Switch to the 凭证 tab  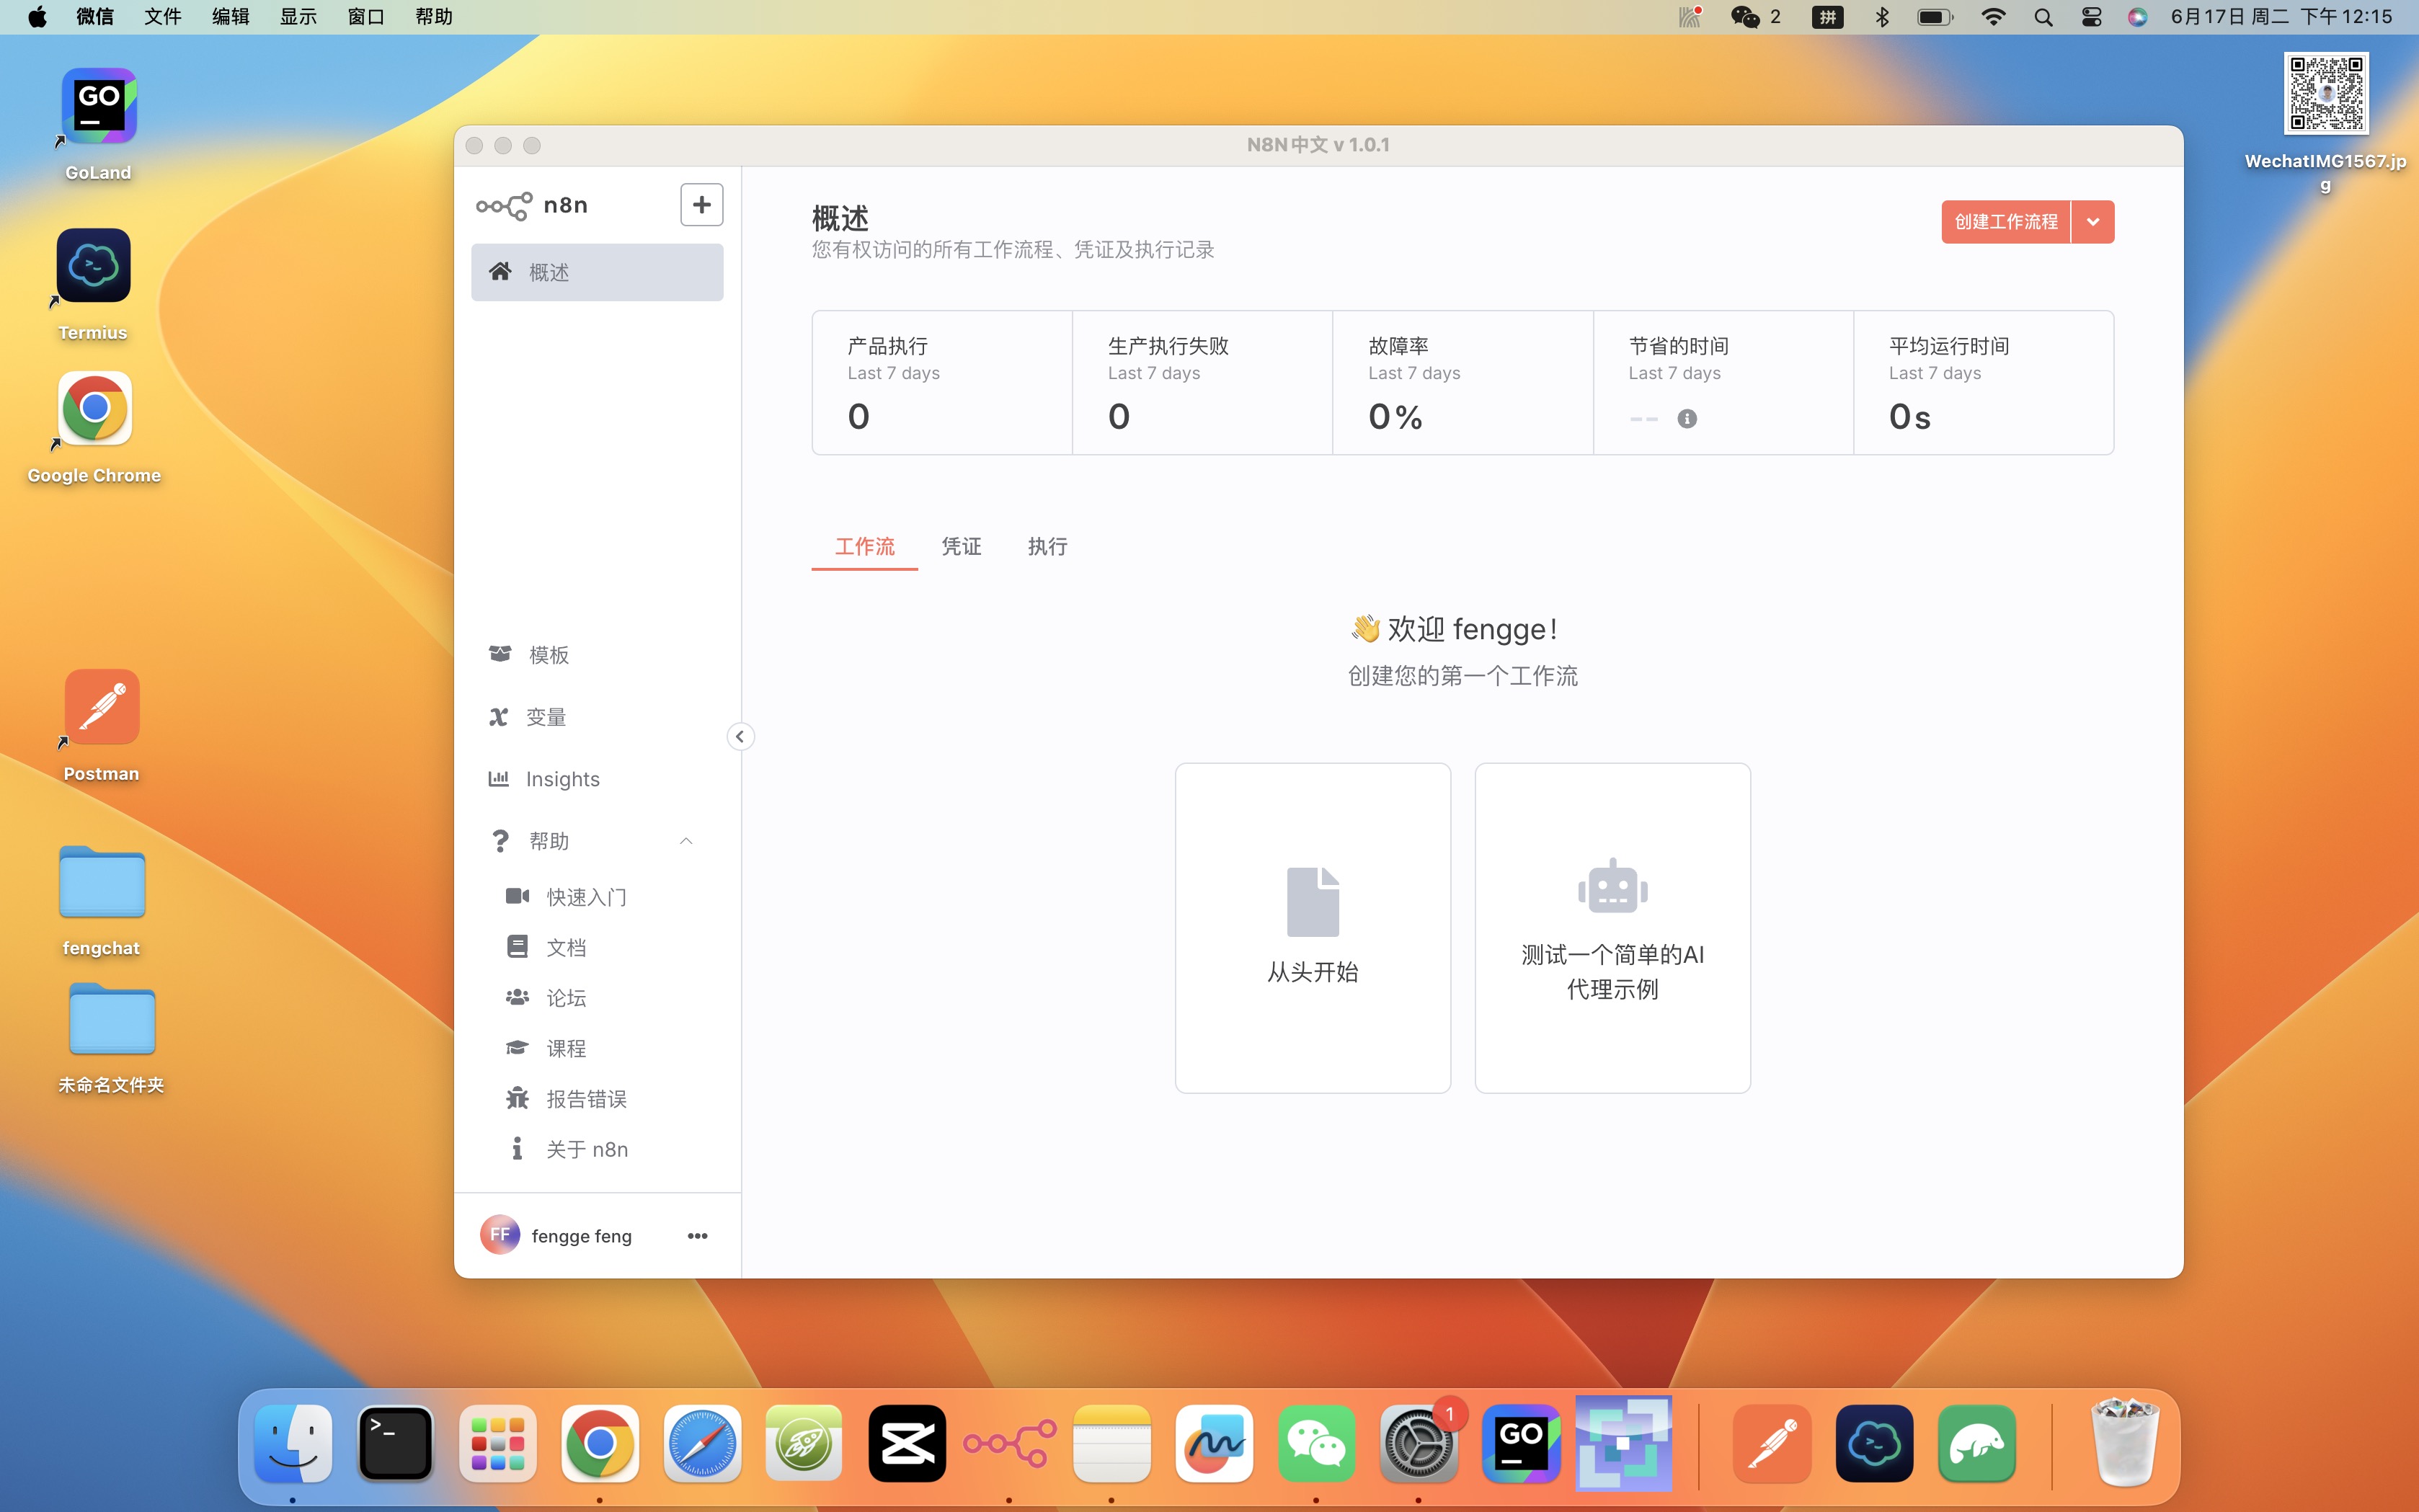click(x=961, y=546)
